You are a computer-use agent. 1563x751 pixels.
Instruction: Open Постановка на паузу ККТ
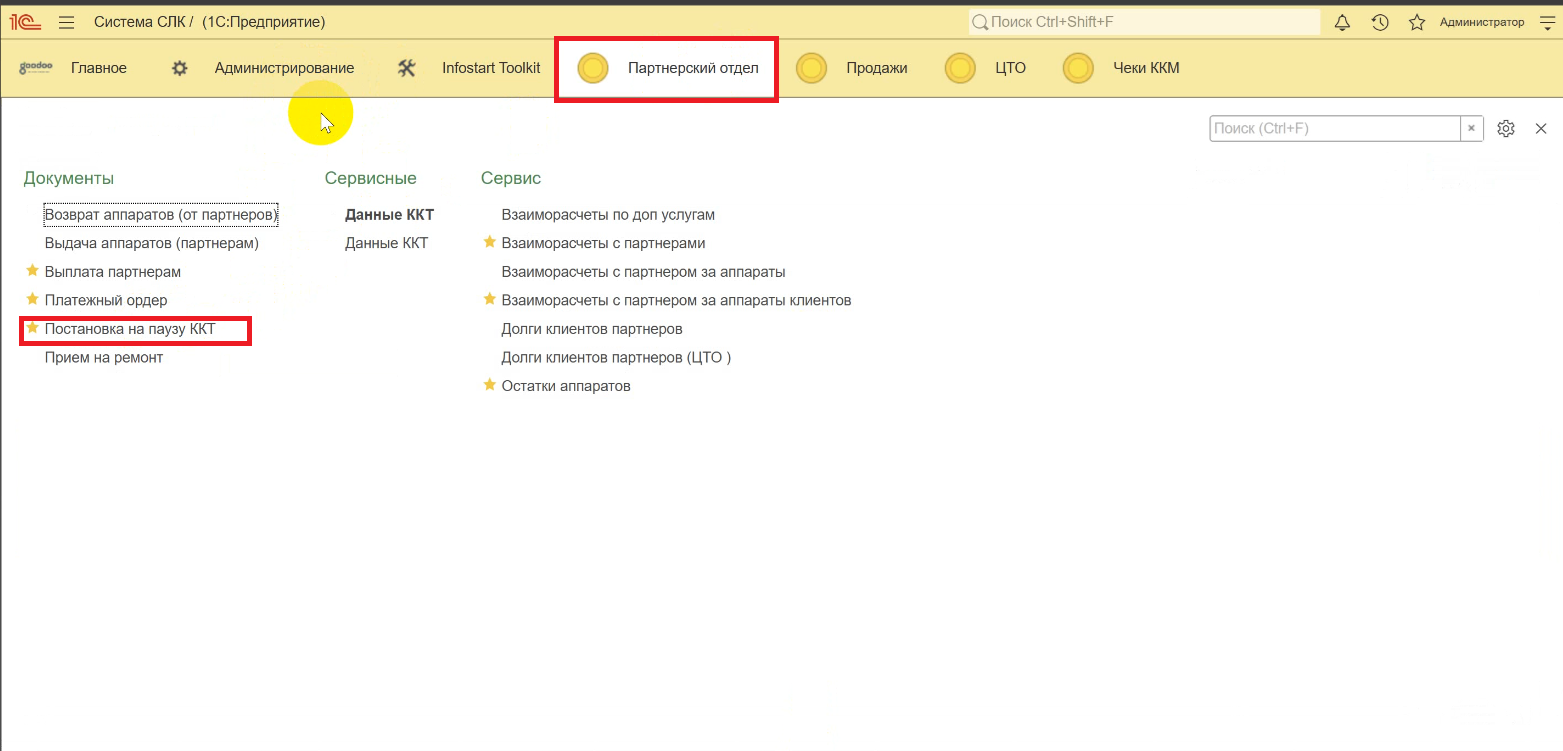[x=130, y=329]
